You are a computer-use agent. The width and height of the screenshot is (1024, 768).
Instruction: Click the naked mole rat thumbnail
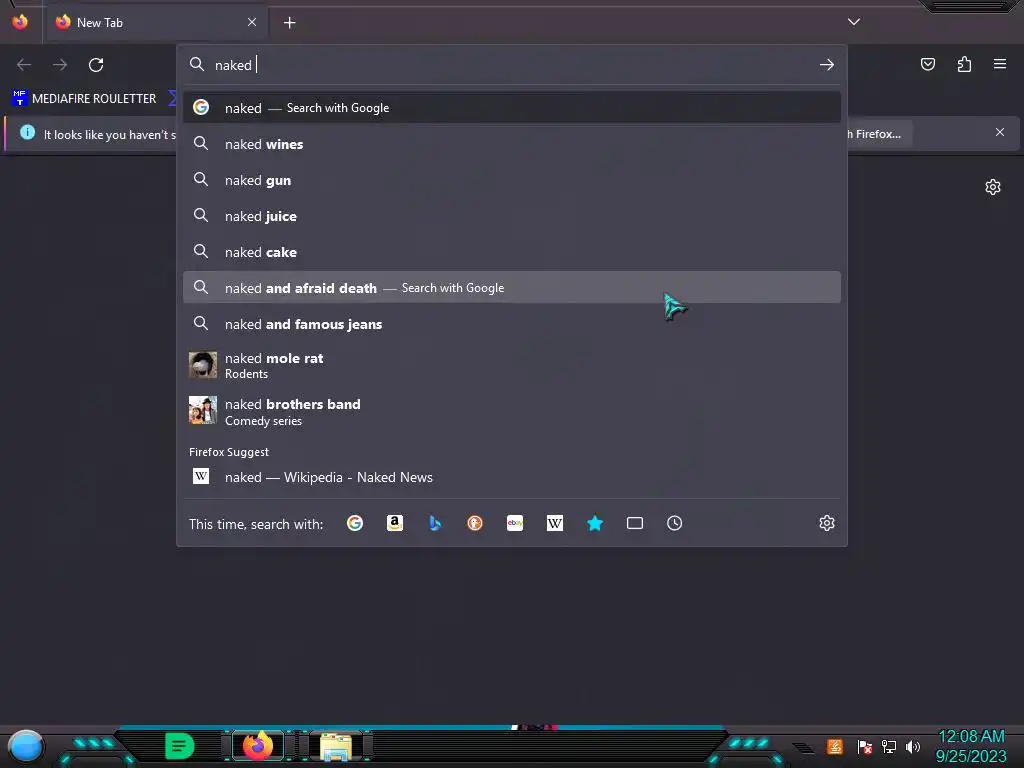pos(202,365)
